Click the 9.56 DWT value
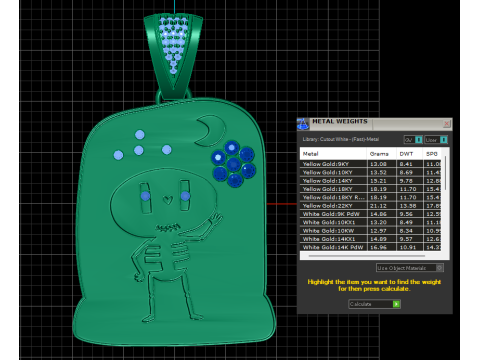The height and width of the screenshot is (360, 480). click(x=406, y=214)
